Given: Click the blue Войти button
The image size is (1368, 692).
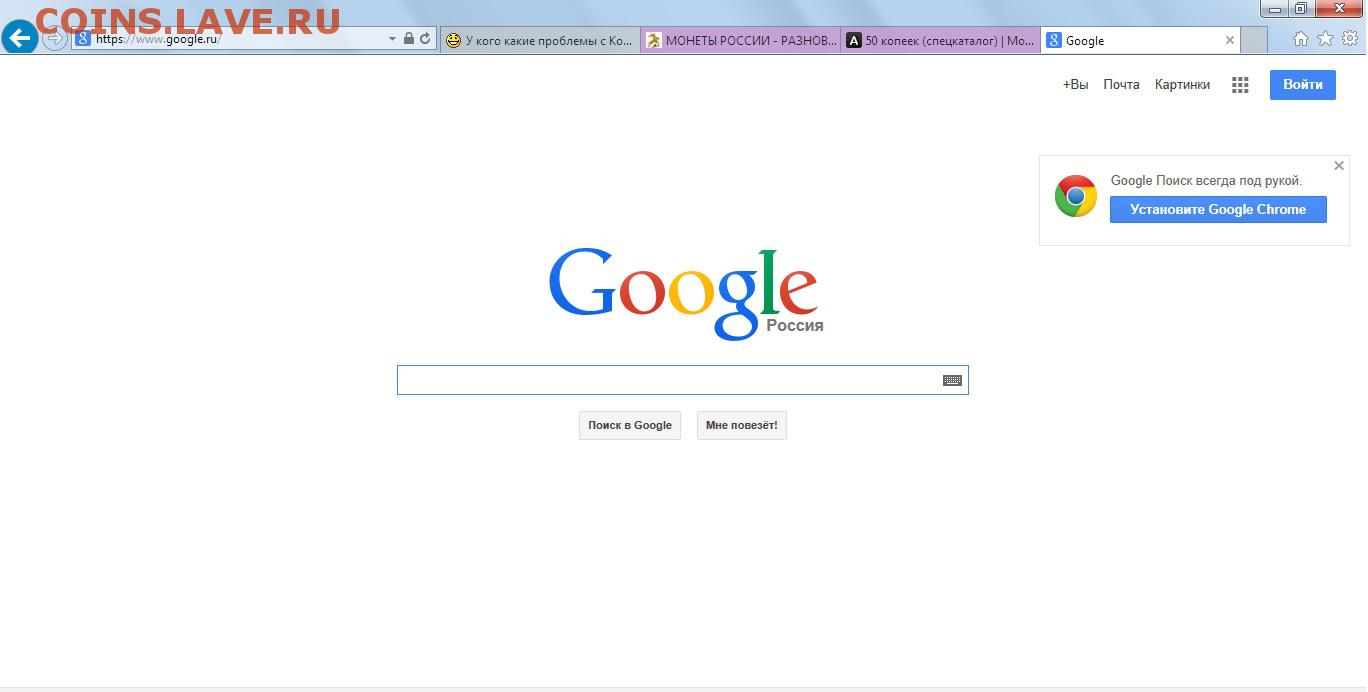Looking at the screenshot, I should click(x=1303, y=85).
